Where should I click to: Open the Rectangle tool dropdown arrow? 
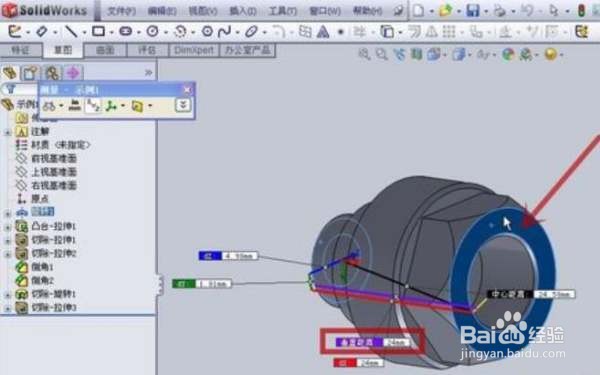coord(111,32)
